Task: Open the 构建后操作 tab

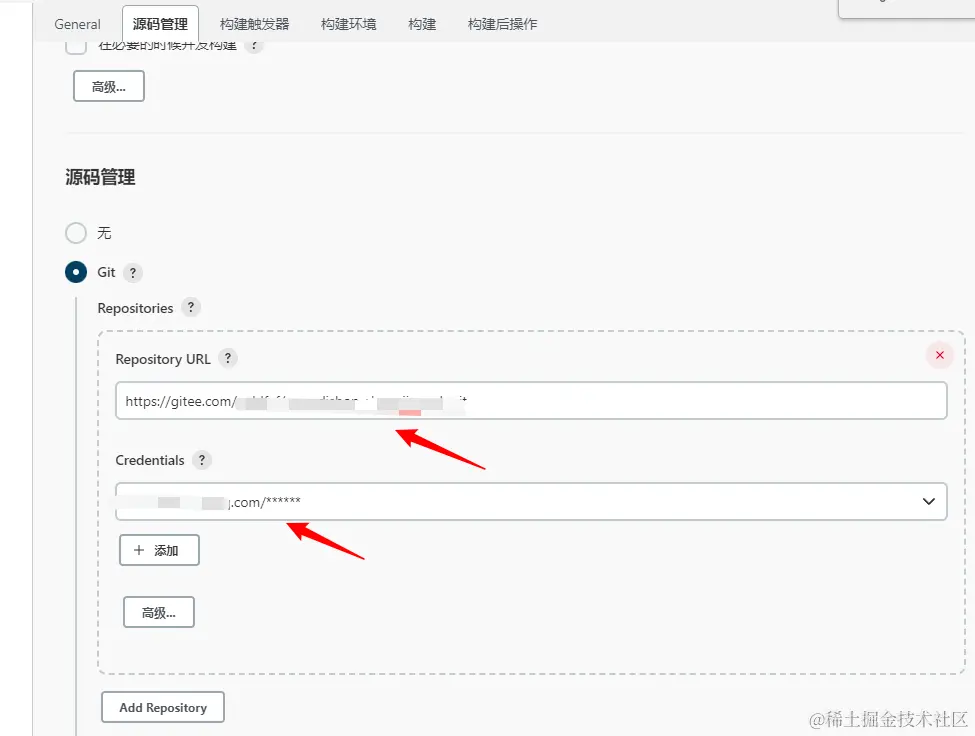Action: point(502,24)
